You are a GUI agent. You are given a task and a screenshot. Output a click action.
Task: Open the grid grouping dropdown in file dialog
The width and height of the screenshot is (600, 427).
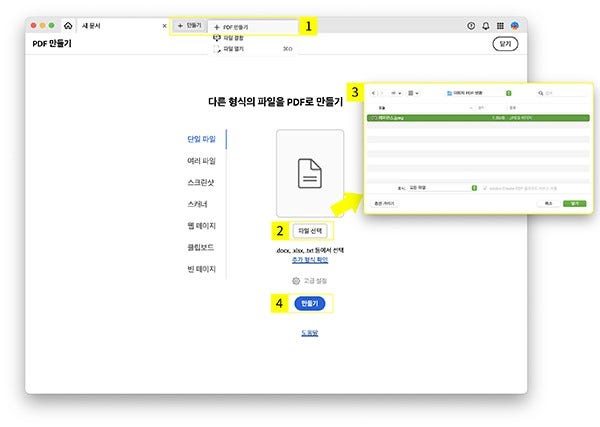click(x=413, y=93)
